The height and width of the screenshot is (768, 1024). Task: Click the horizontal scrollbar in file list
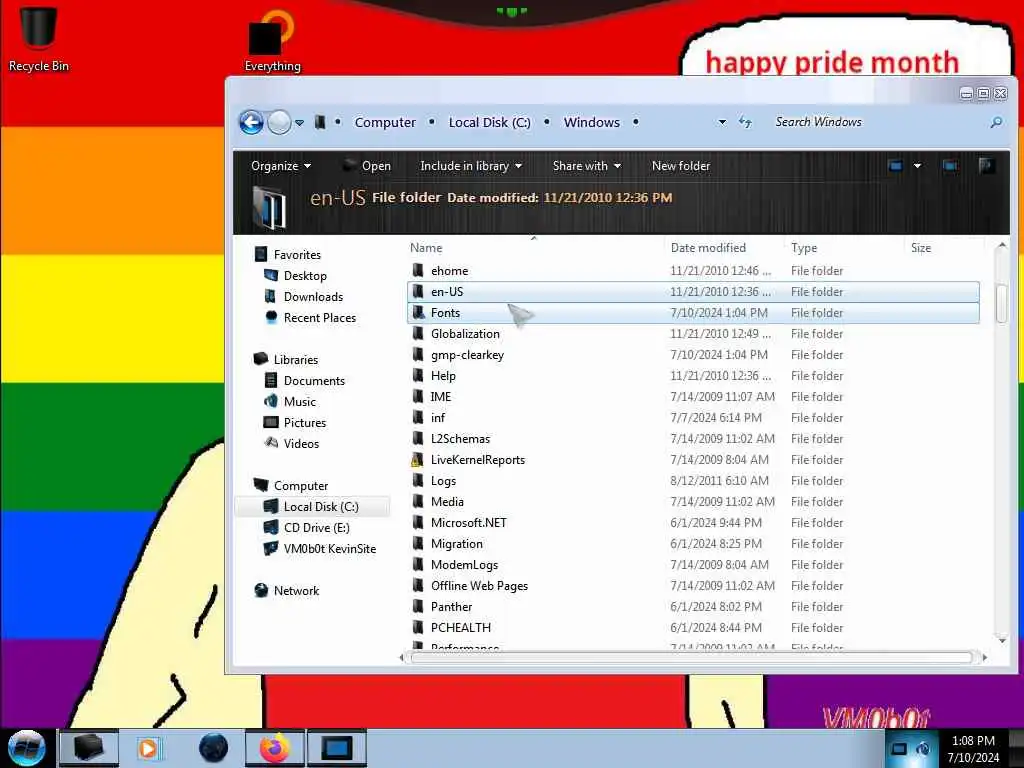691,658
